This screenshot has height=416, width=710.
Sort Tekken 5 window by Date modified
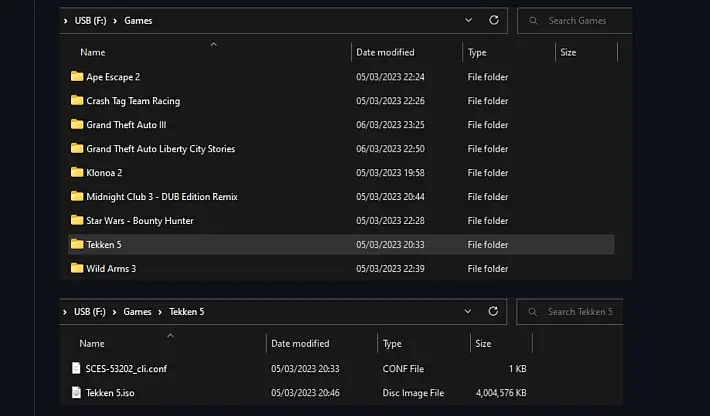300,343
